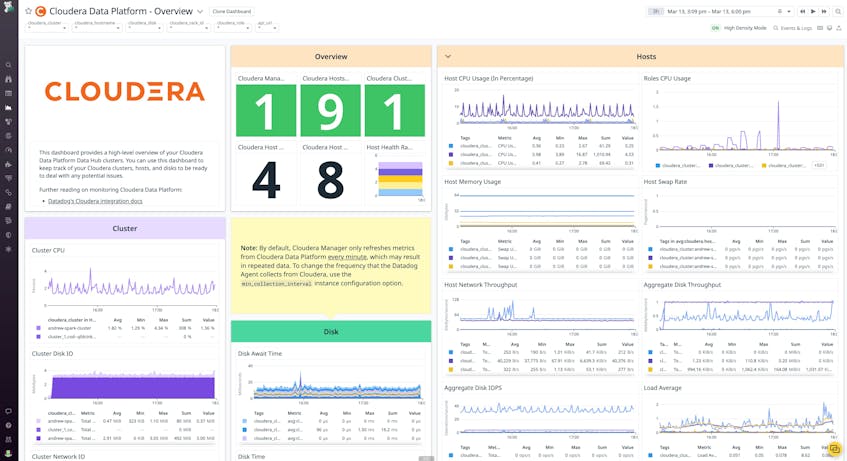Step the time range forward
Image resolution: width=847 pixels, height=461 pixels.
coord(824,11)
